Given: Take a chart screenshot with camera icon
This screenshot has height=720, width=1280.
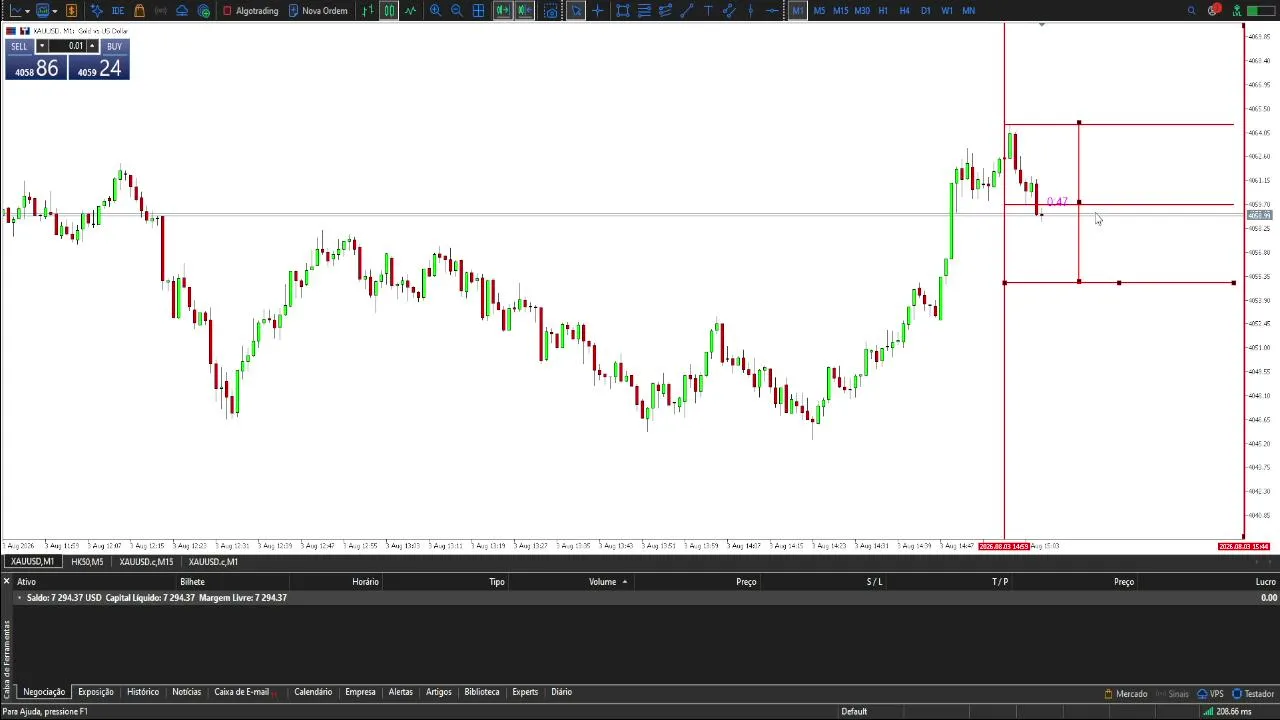Looking at the screenshot, I should (x=551, y=10).
